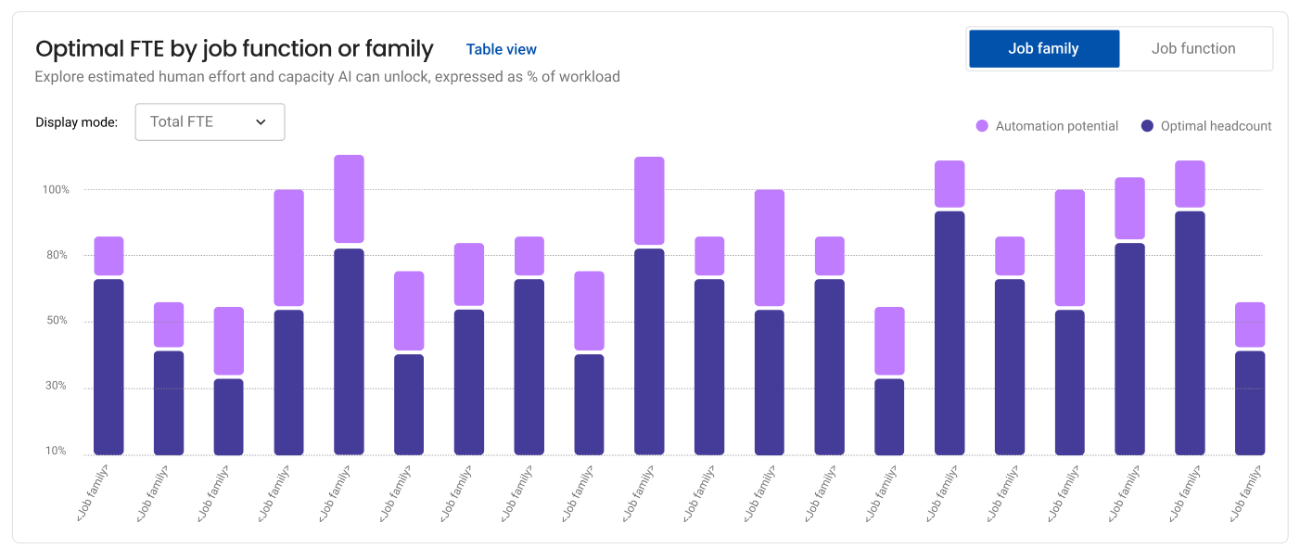Switch to the Job family view
Viewport: 1300px width, 553px height.
point(1043,48)
